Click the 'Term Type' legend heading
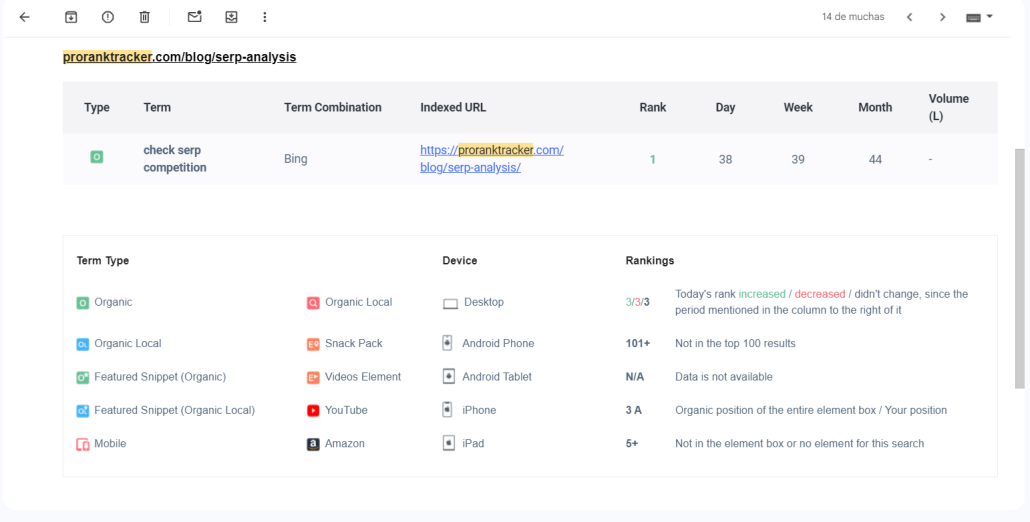1030x522 pixels. pyautogui.click(x=102, y=261)
